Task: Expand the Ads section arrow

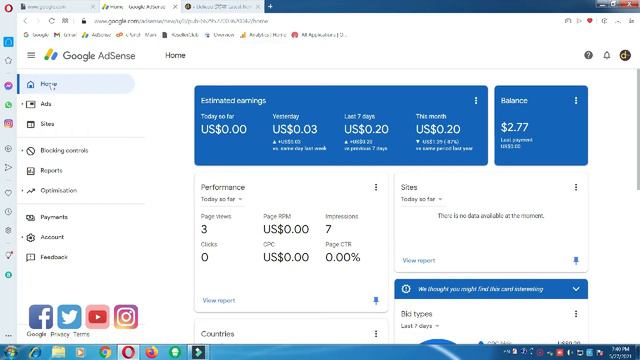Action: coord(22,104)
